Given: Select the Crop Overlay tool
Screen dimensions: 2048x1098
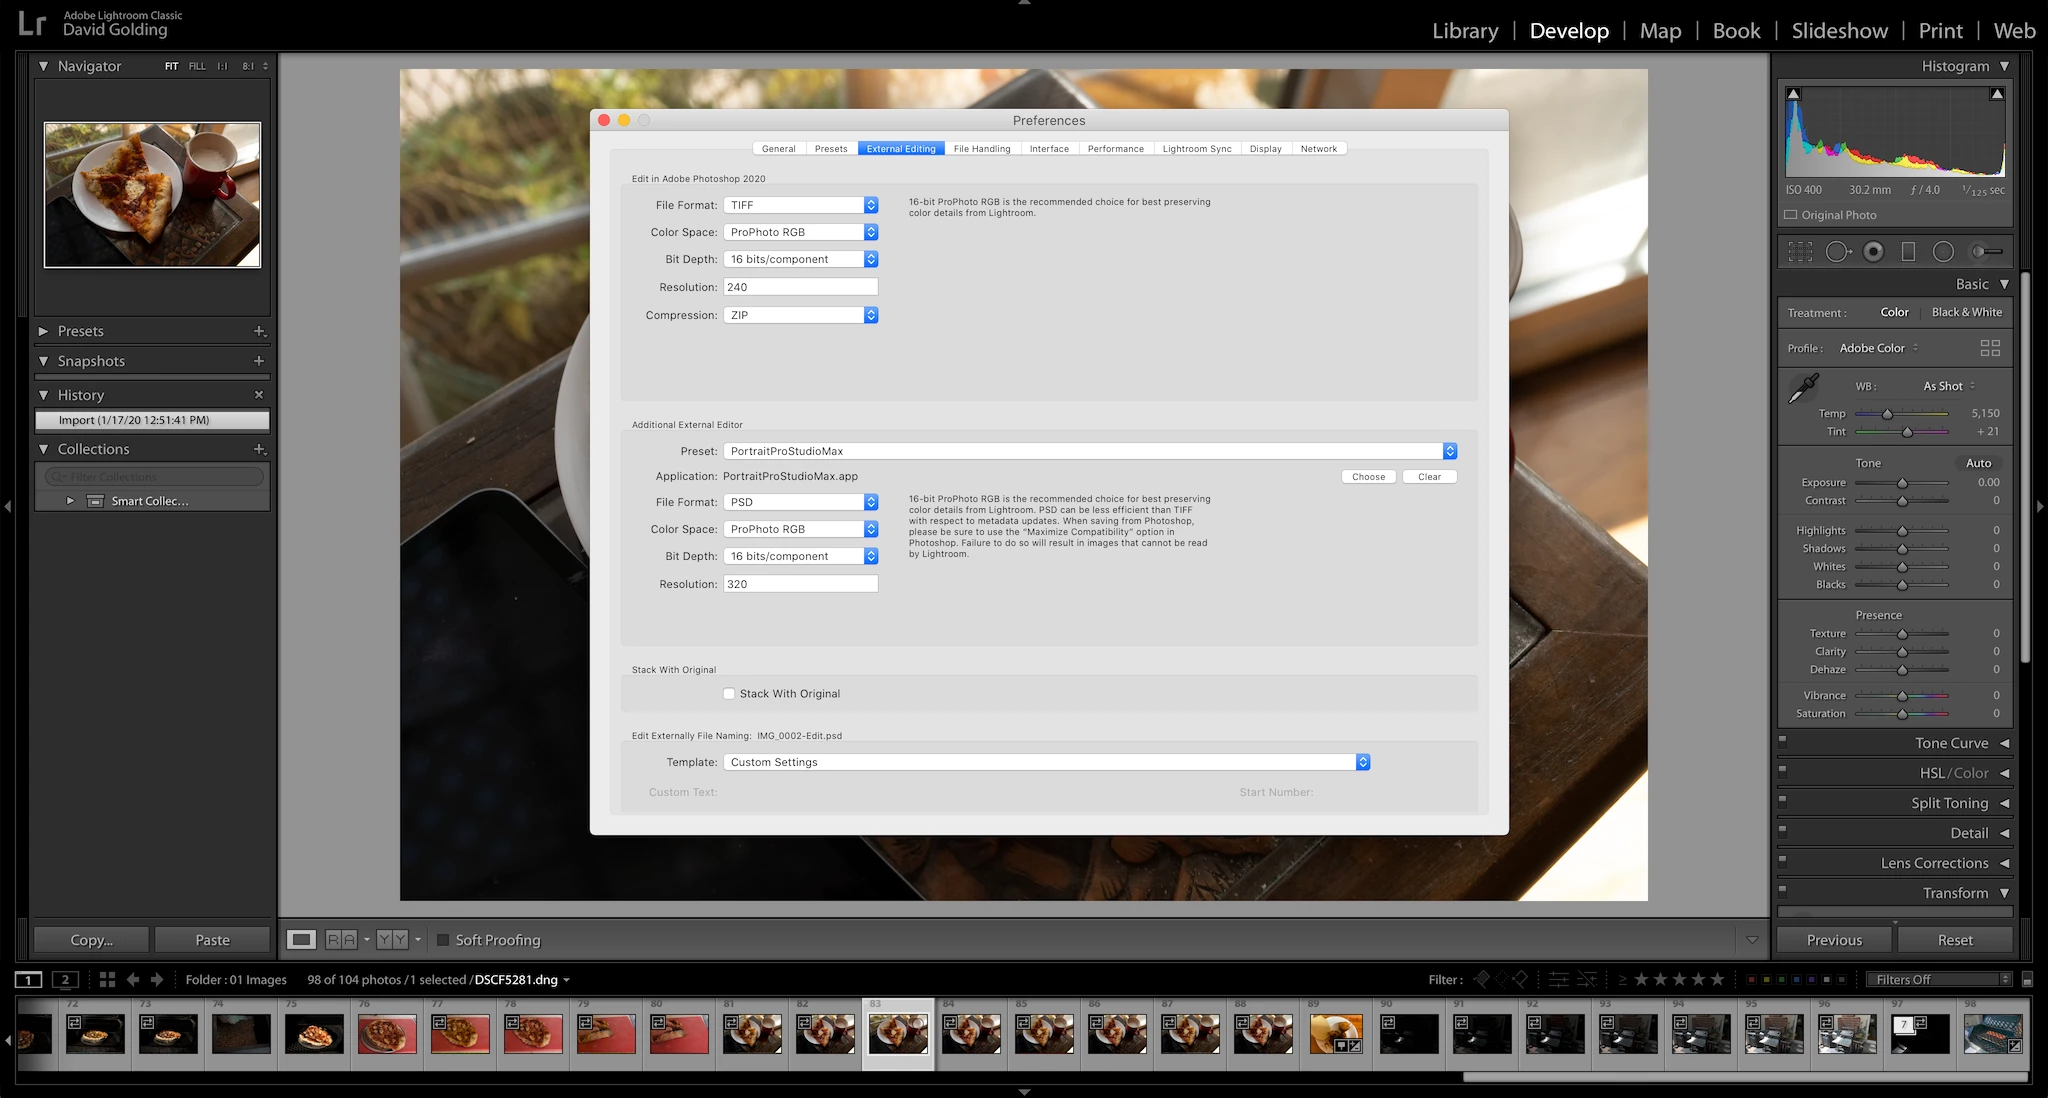Looking at the screenshot, I should point(1800,252).
